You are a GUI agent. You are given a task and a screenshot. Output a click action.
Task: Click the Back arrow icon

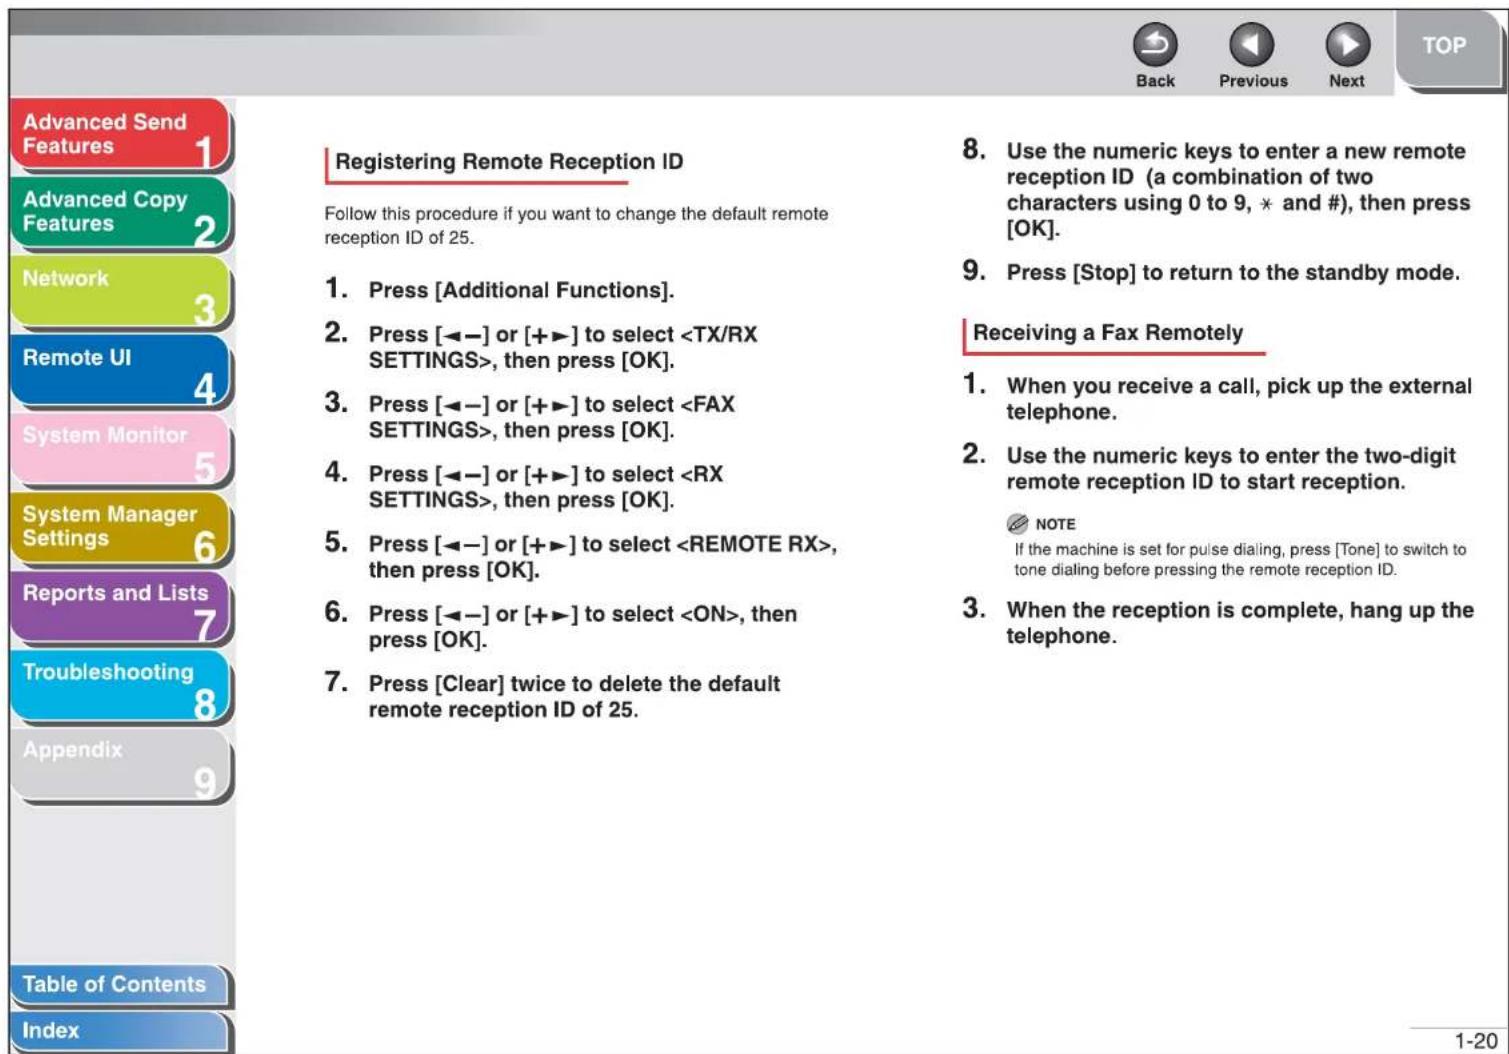(x=1154, y=45)
